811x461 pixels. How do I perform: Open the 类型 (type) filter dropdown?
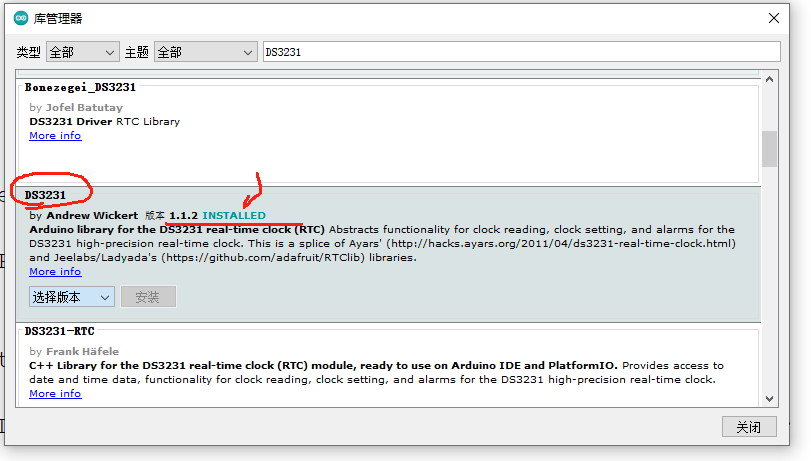point(83,52)
